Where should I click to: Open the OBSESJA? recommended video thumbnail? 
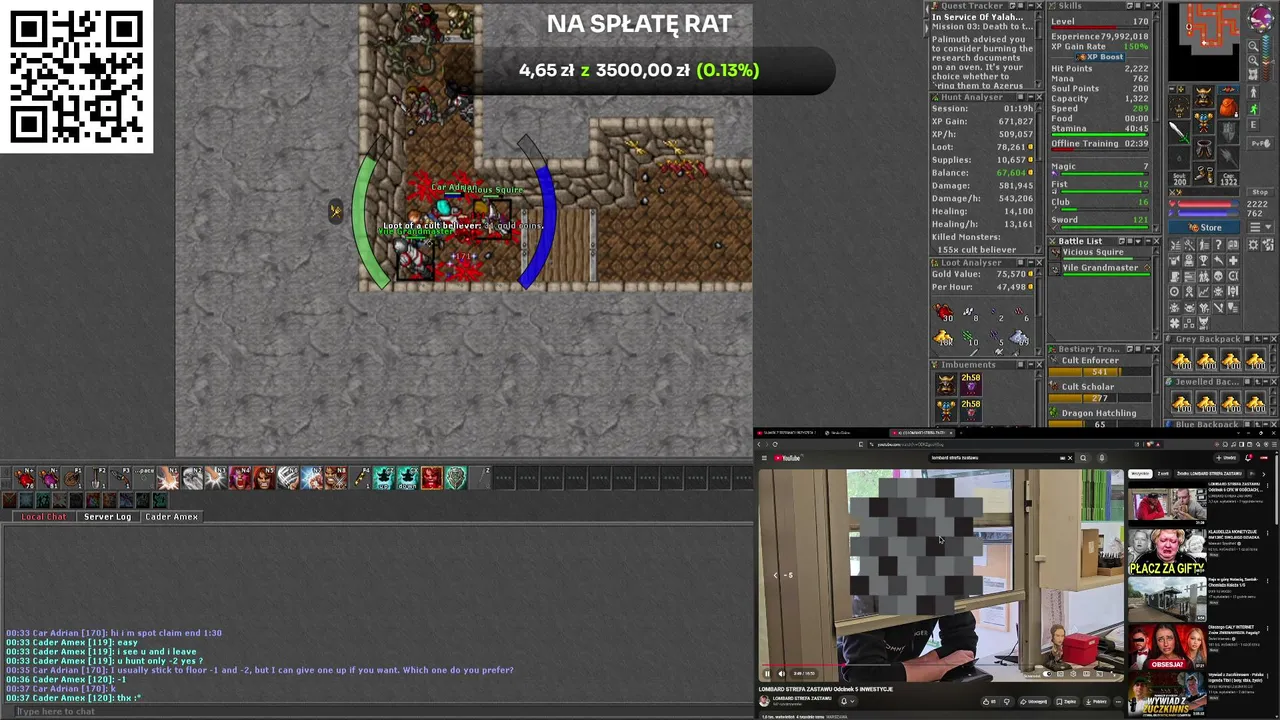coord(1167,648)
